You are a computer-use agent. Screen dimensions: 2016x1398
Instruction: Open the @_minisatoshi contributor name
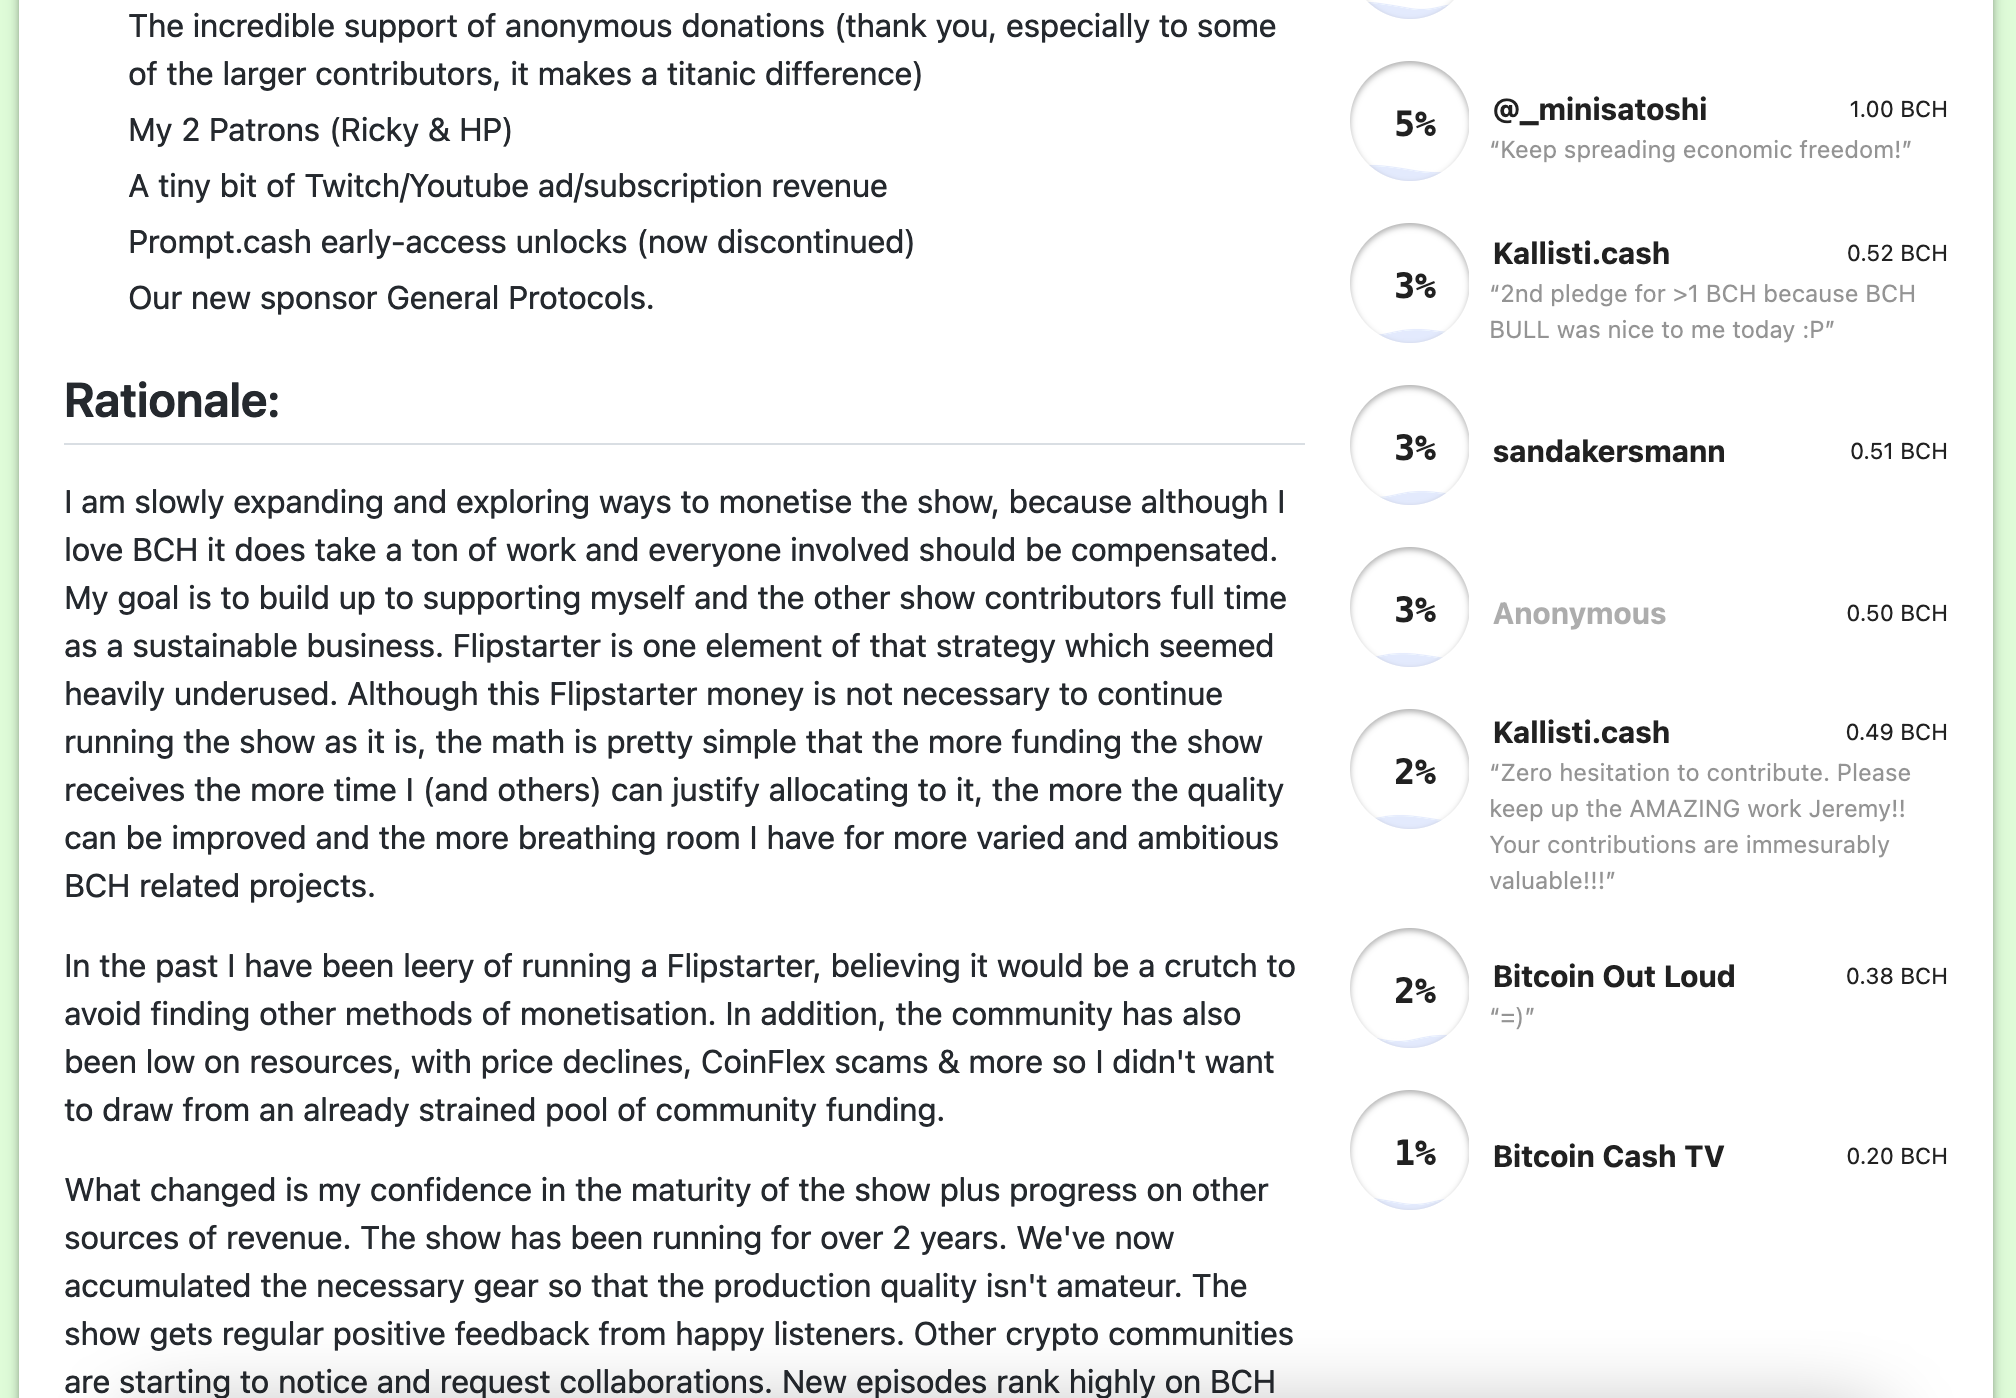coord(1599,109)
